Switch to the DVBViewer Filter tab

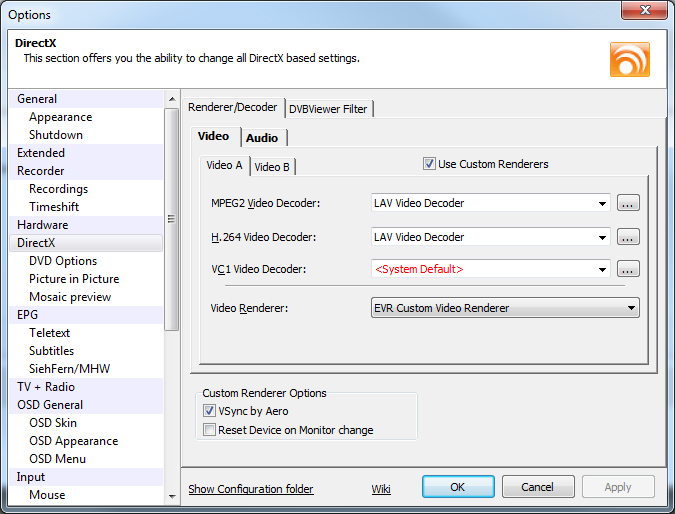coord(328,109)
